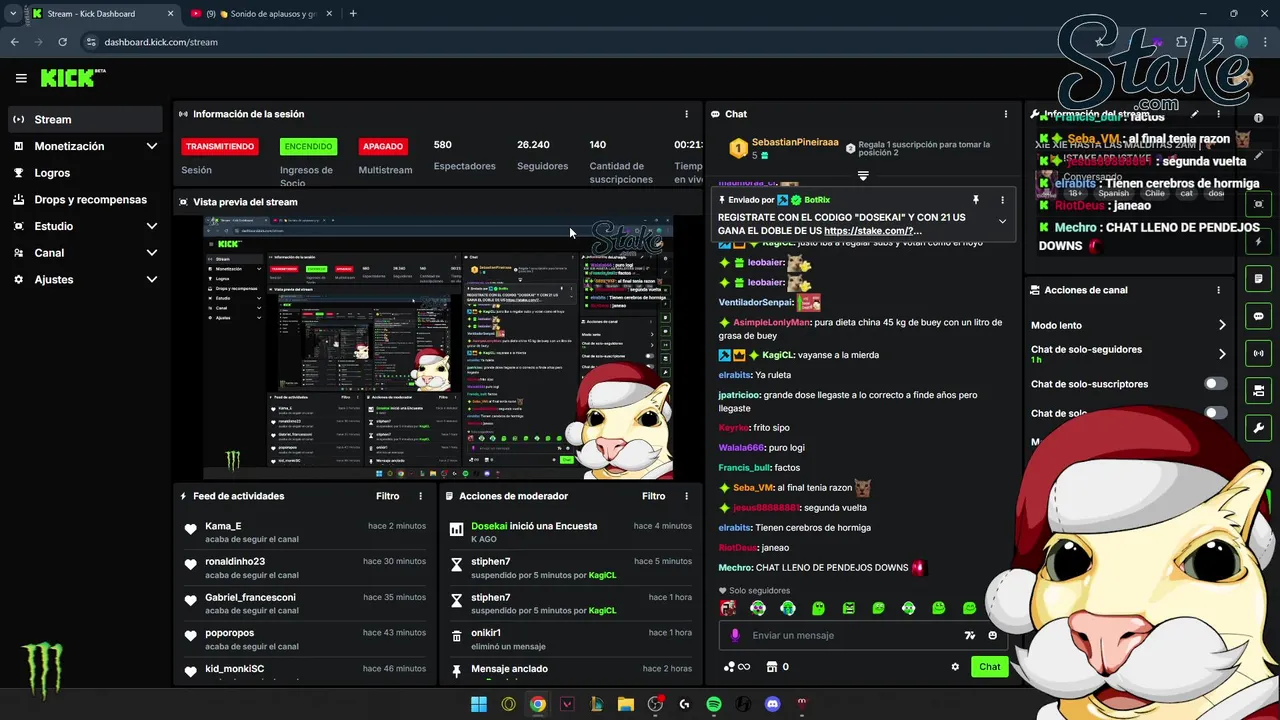This screenshot has width=1280, height=720.
Task: Click Dosekai inició una Encuesta entry
Action: tap(570, 532)
